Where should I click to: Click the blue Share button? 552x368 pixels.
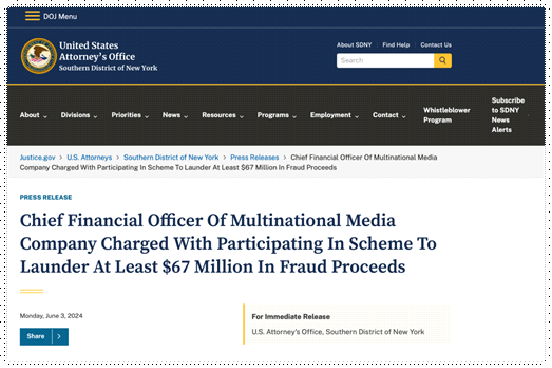[36, 337]
